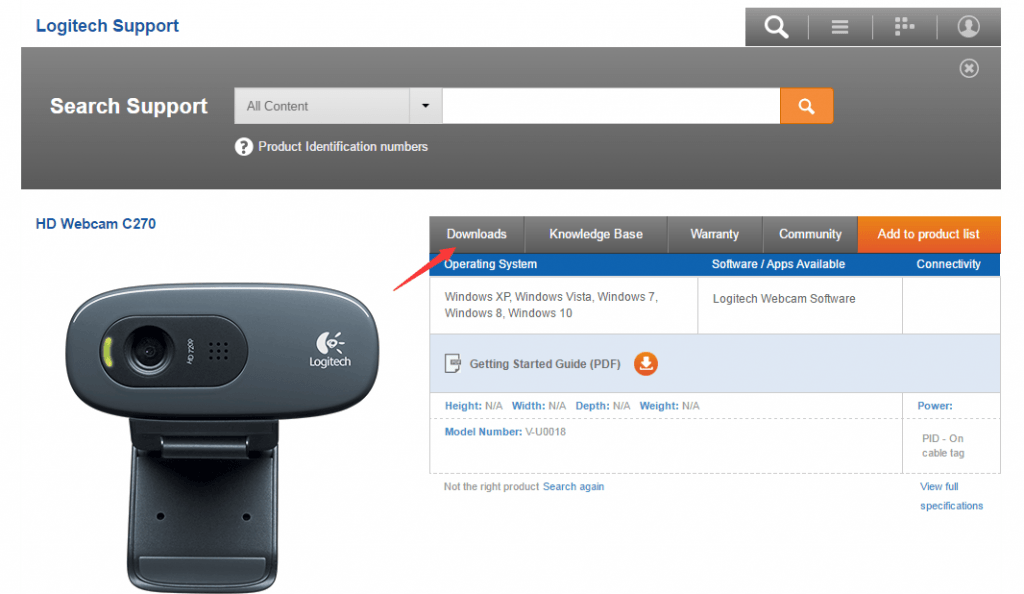Open the All Content filter dropdown

pyautogui.click(x=320, y=105)
